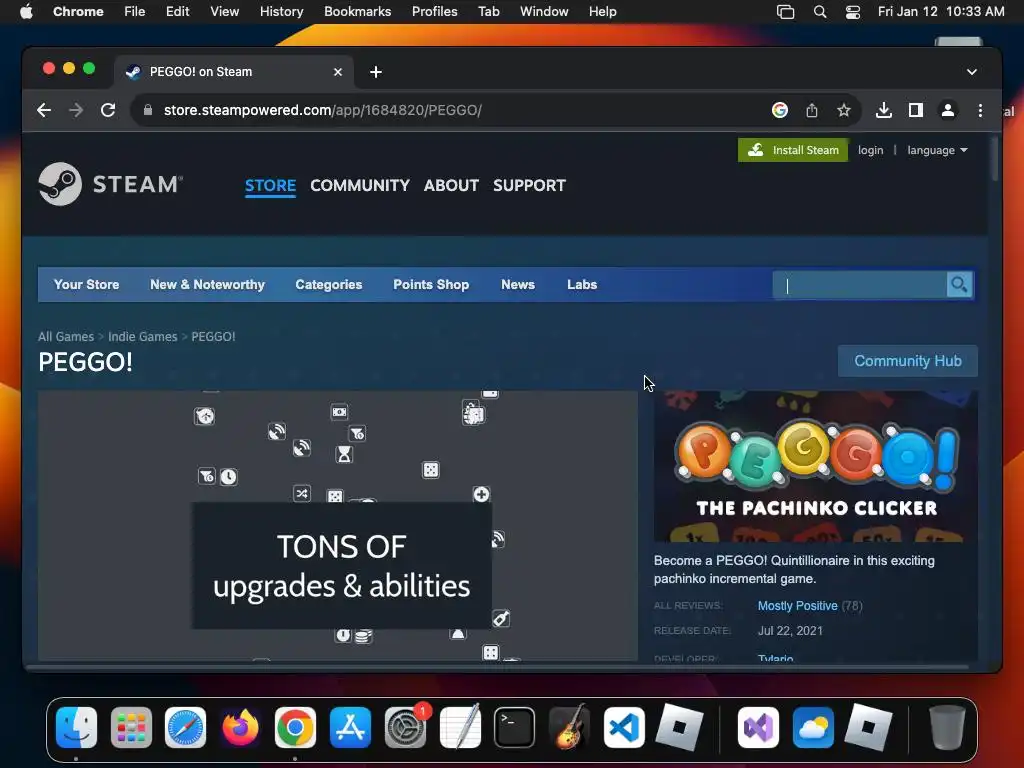Open GarageBand from the Dock
The image size is (1024, 768).
(x=569, y=728)
